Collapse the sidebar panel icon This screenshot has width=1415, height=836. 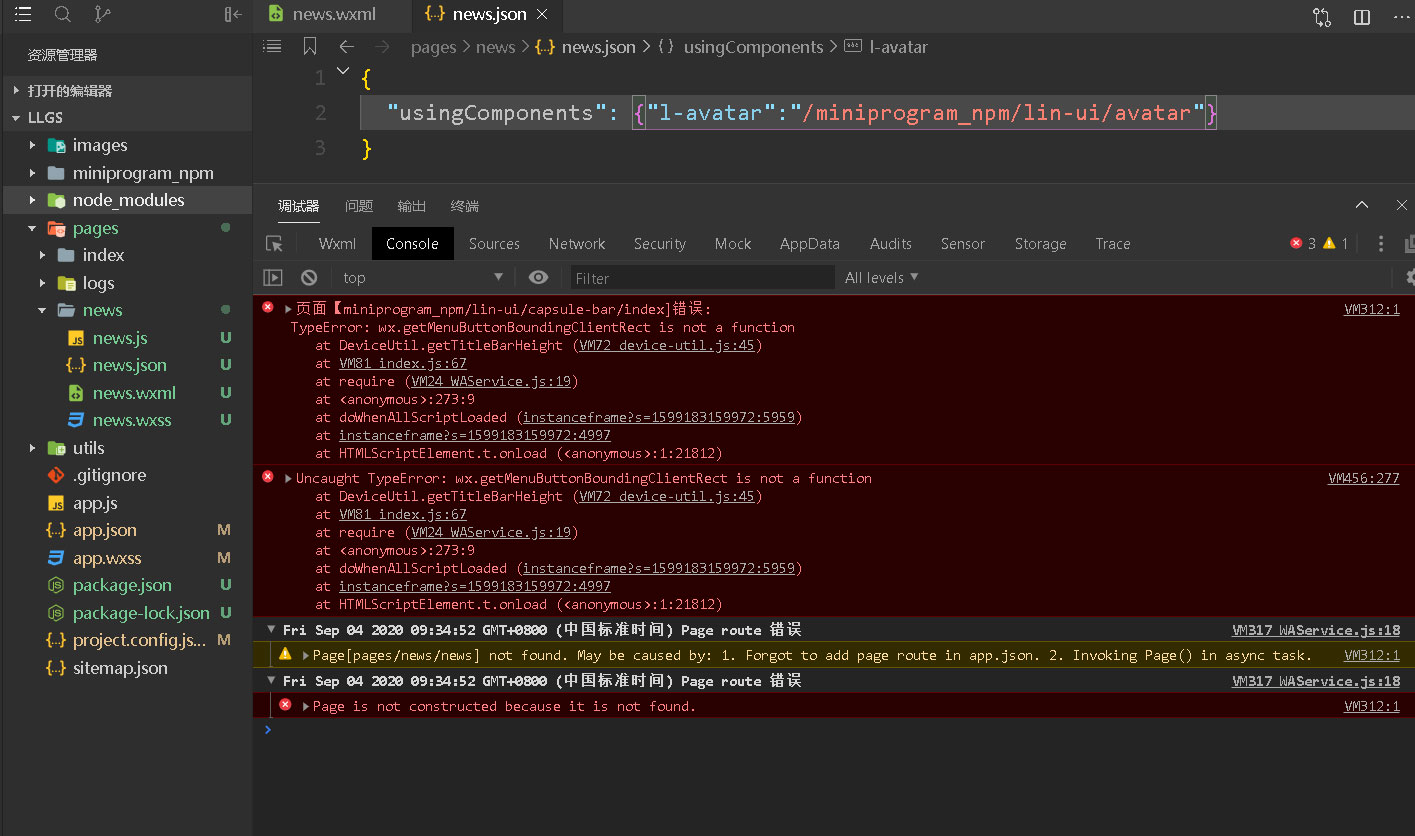point(233,15)
